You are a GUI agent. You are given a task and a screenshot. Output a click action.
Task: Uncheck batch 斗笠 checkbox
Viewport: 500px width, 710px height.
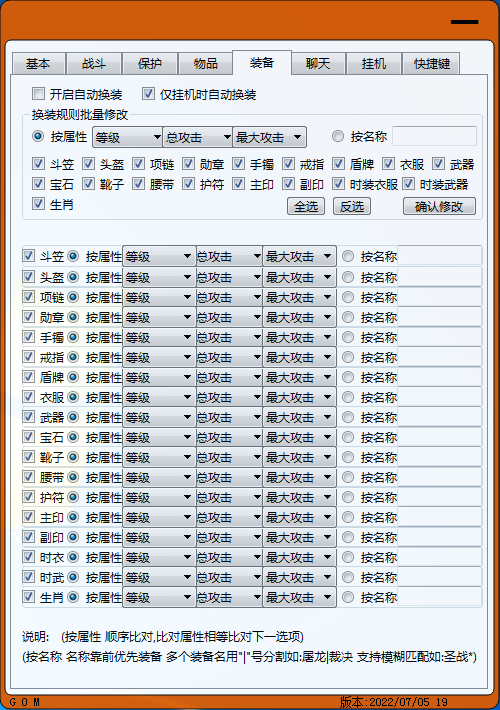(38, 163)
